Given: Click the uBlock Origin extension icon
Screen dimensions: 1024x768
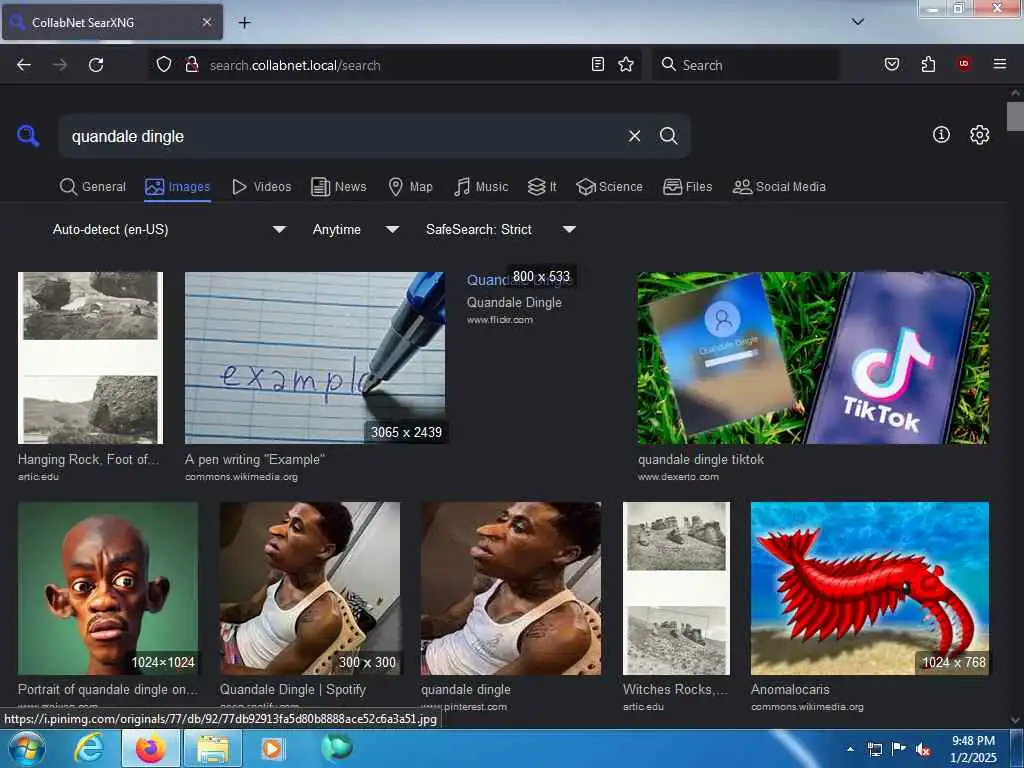Looking at the screenshot, I should click(x=964, y=64).
